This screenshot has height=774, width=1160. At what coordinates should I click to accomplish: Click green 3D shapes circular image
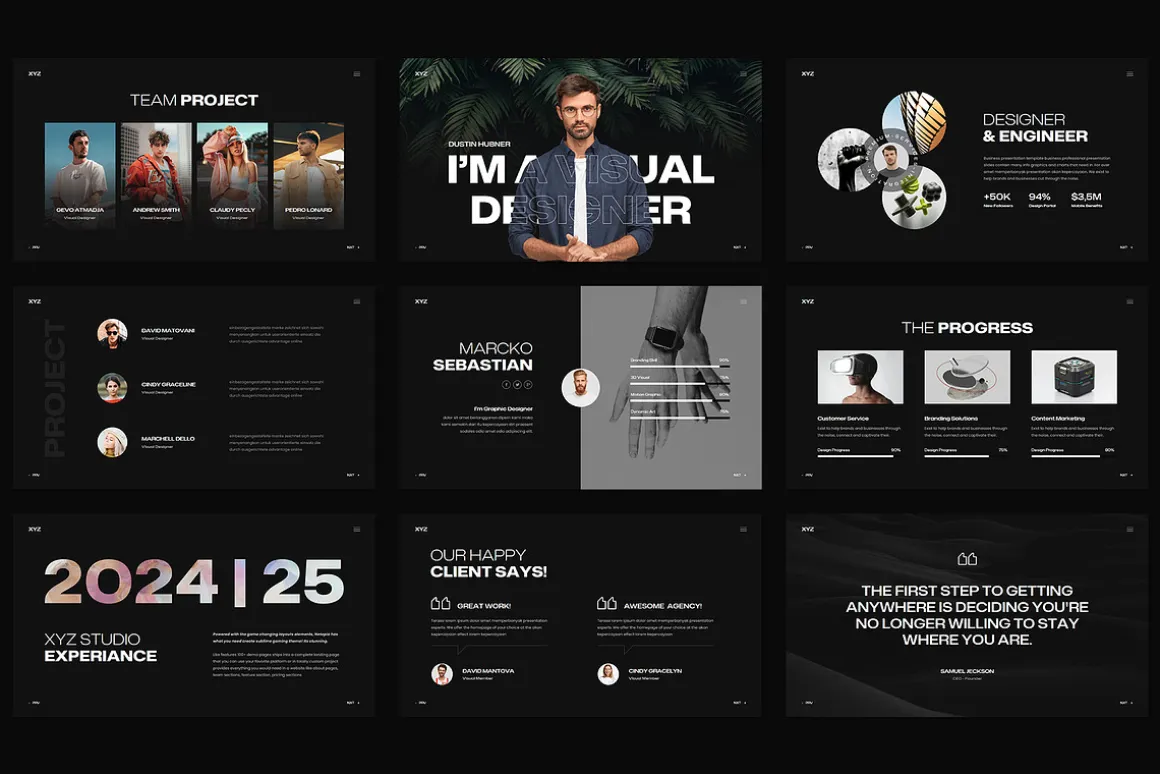(x=916, y=196)
